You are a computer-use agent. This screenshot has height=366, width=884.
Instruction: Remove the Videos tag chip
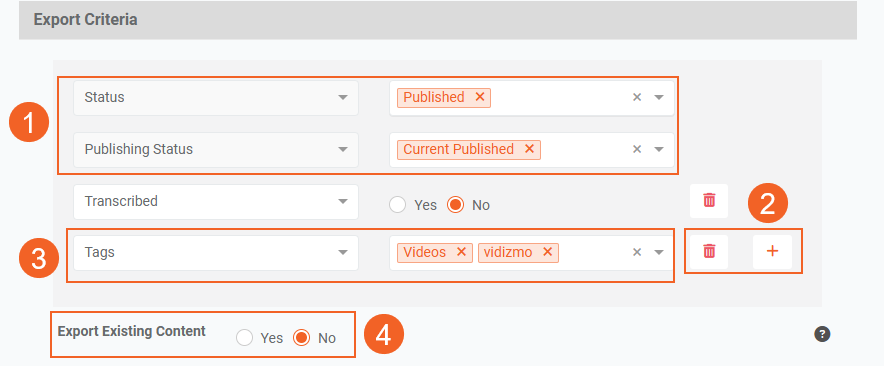pyautogui.click(x=461, y=252)
